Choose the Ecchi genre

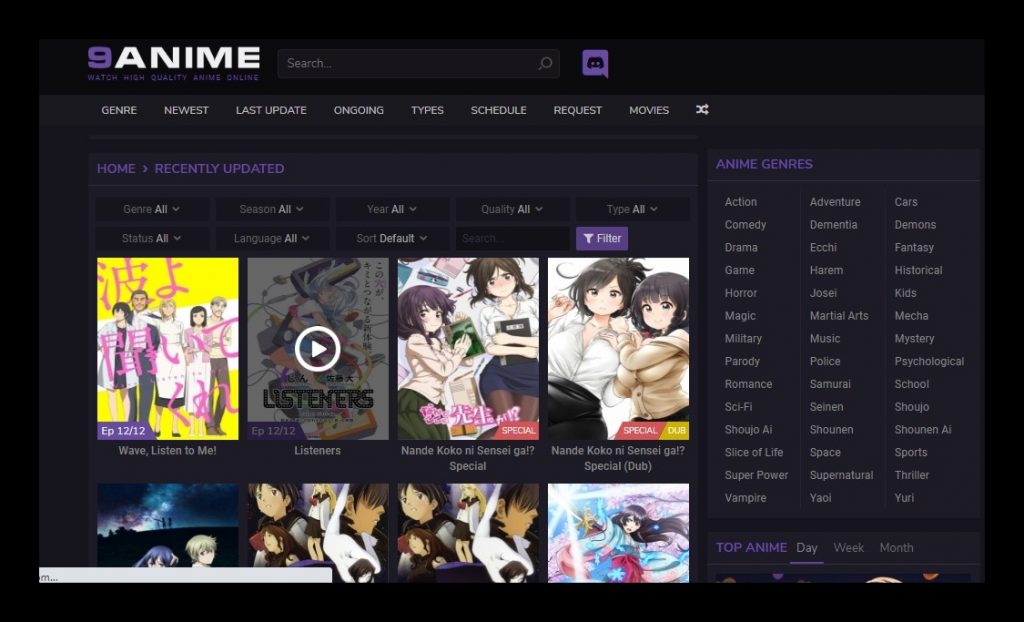pyautogui.click(x=823, y=248)
